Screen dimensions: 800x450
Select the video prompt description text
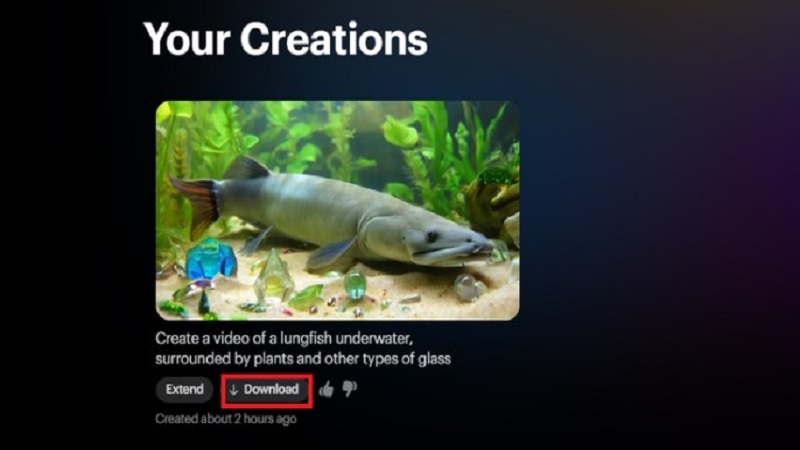[x=303, y=348]
